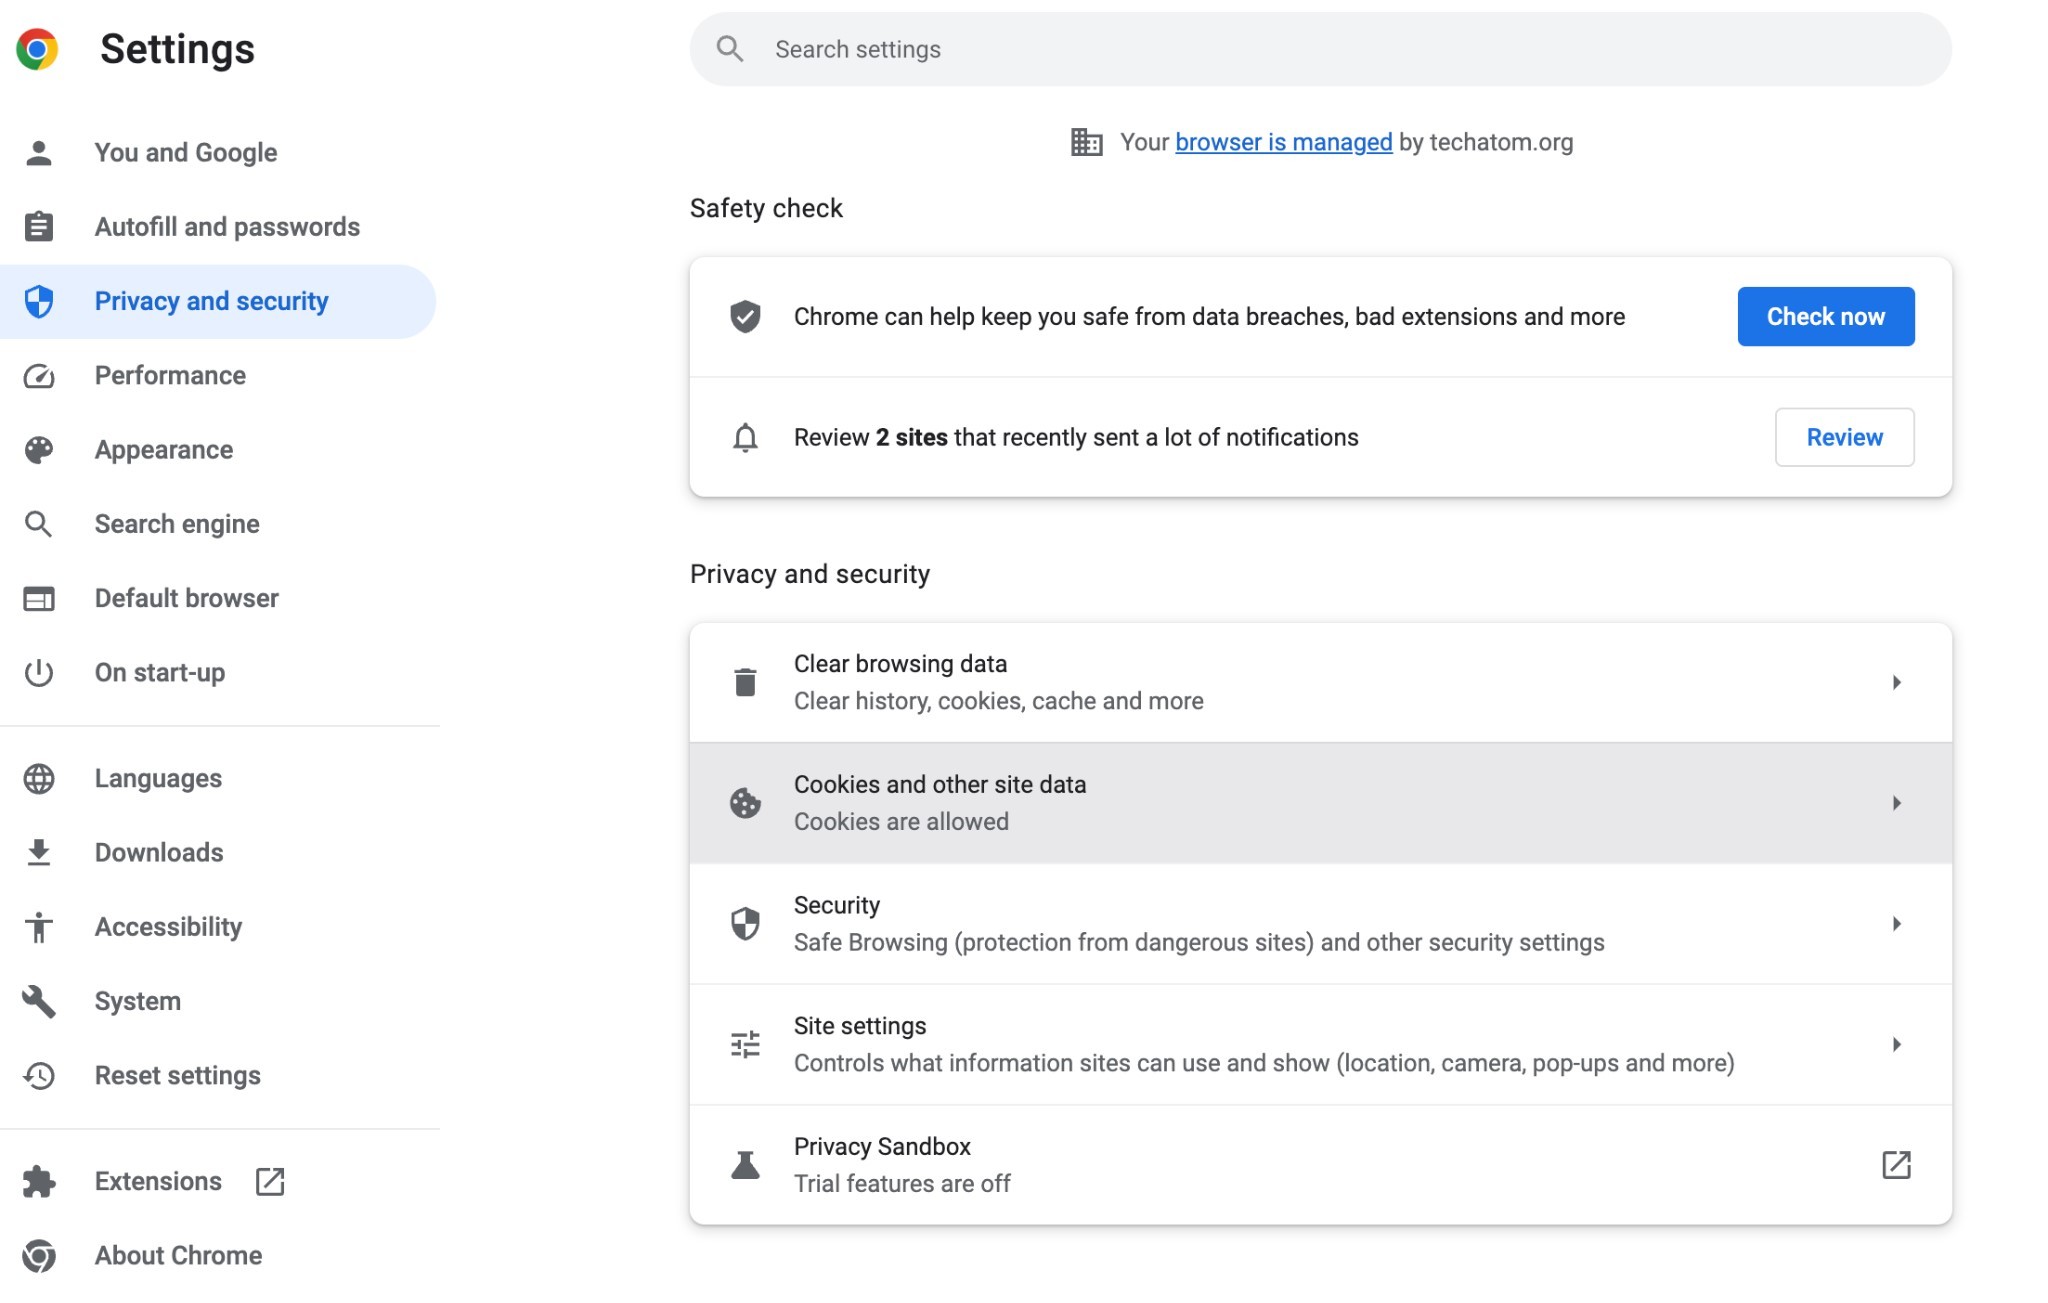This screenshot has height=1303, width=2048.
Task: Click the 'Controls what information sites' description
Action: [1264, 1063]
